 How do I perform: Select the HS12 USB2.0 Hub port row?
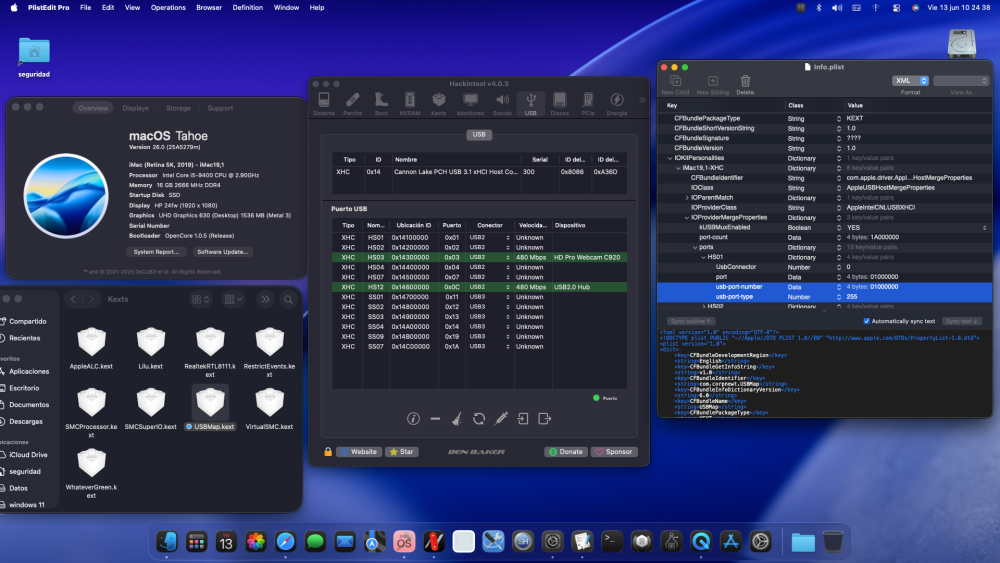coord(479,287)
